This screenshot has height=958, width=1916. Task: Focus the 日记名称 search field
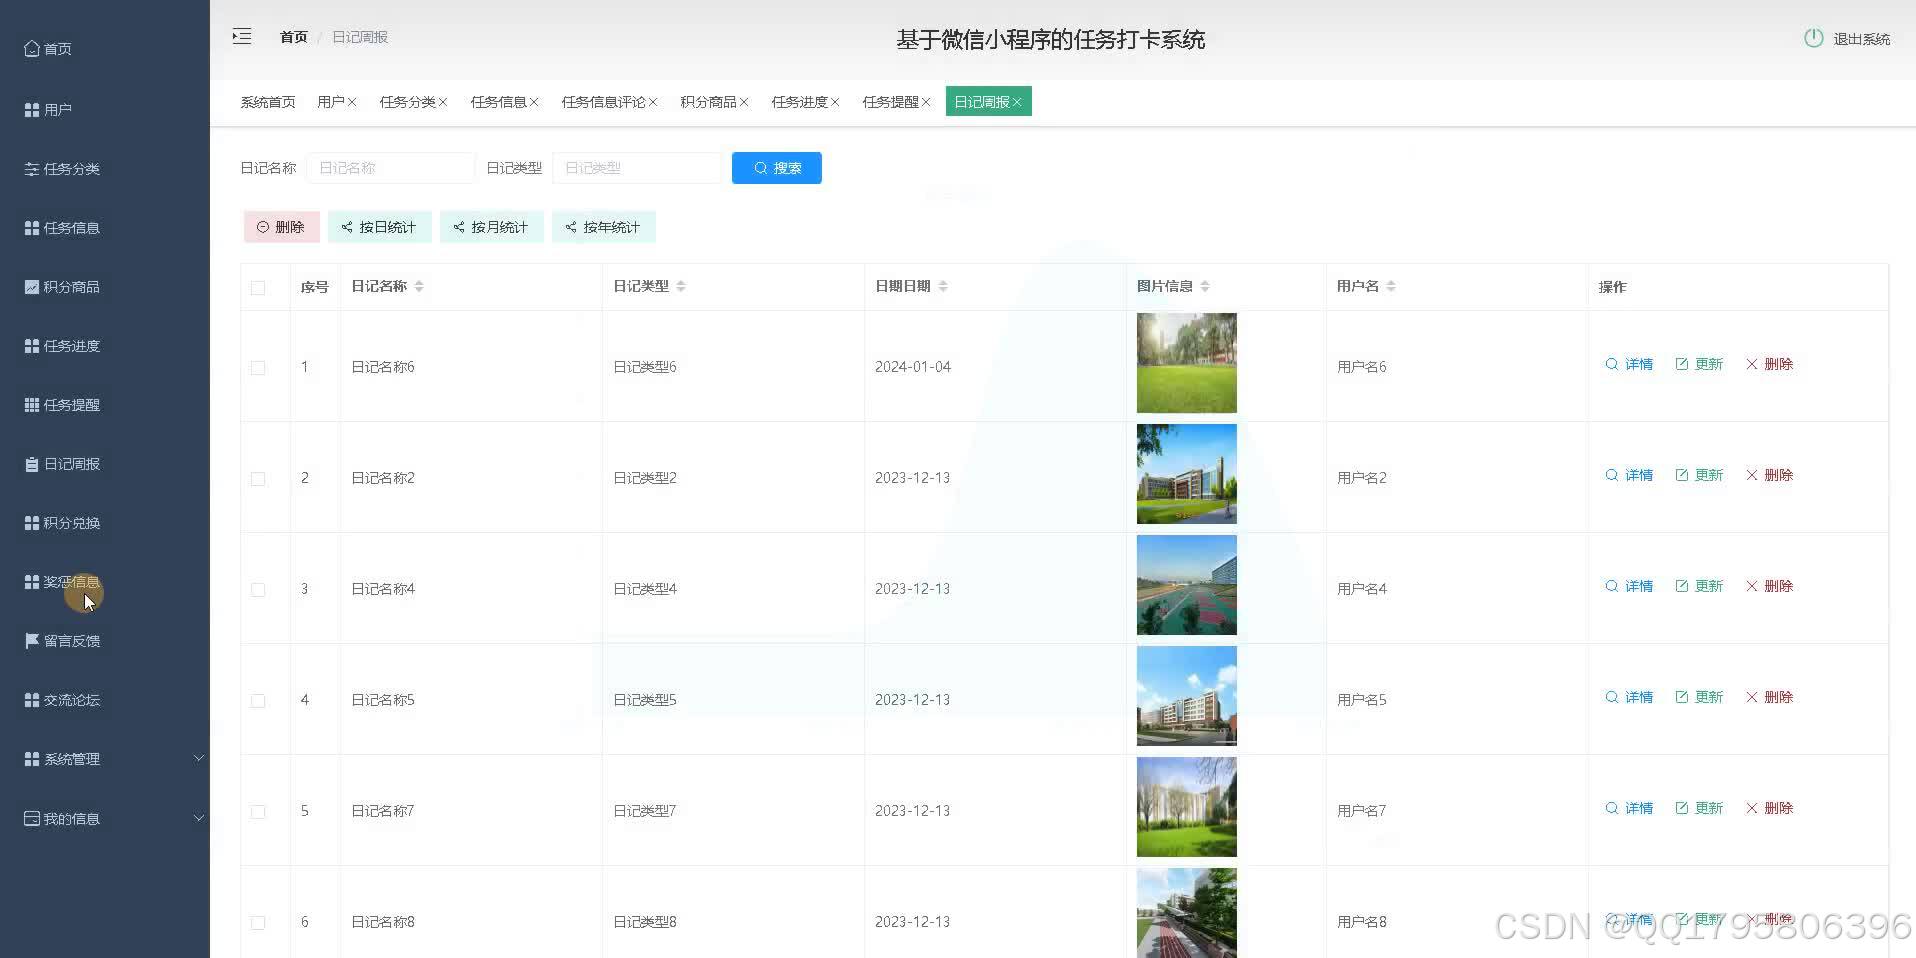tap(391, 168)
